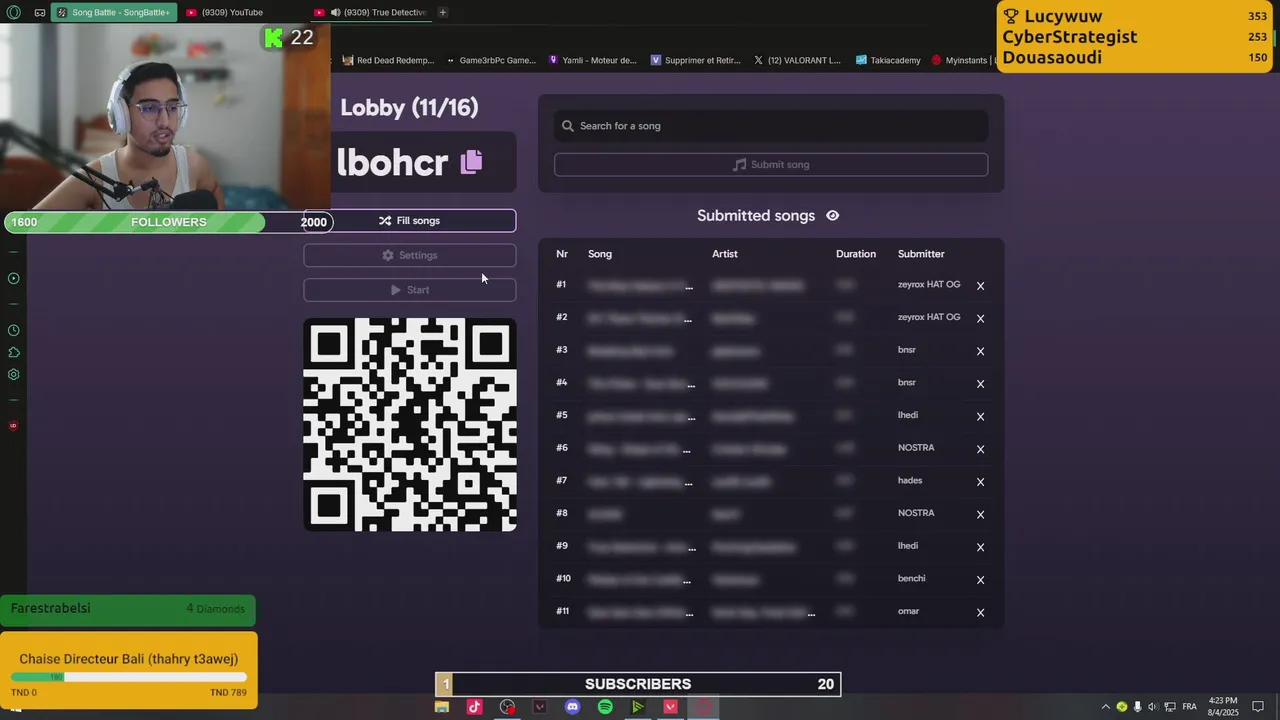The image size is (1280, 720).
Task: Open the Opera browser menu icon
Action: (x=13, y=12)
